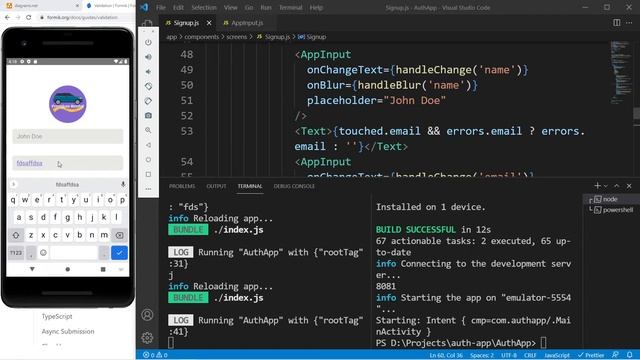Click 'Signup.js' breadcrumb segment
Screen dimensions: 640x360
[273, 37]
